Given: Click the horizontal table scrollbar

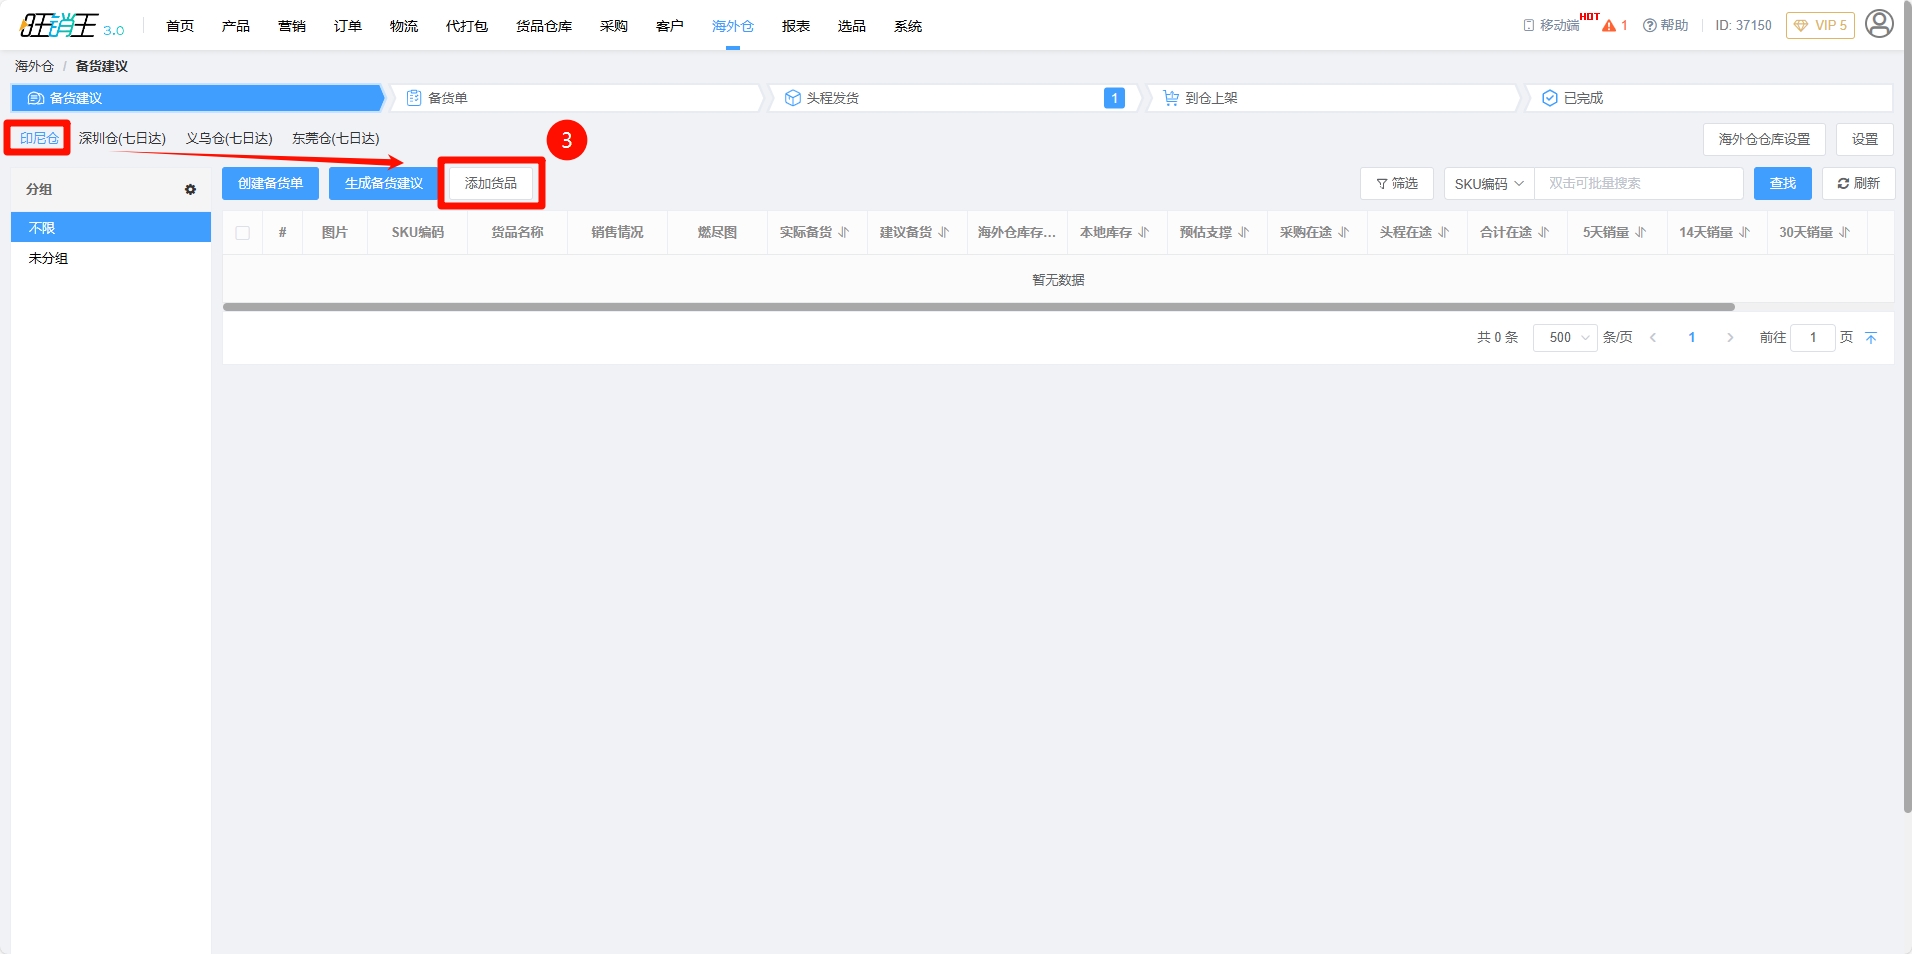Looking at the screenshot, I should (978, 307).
